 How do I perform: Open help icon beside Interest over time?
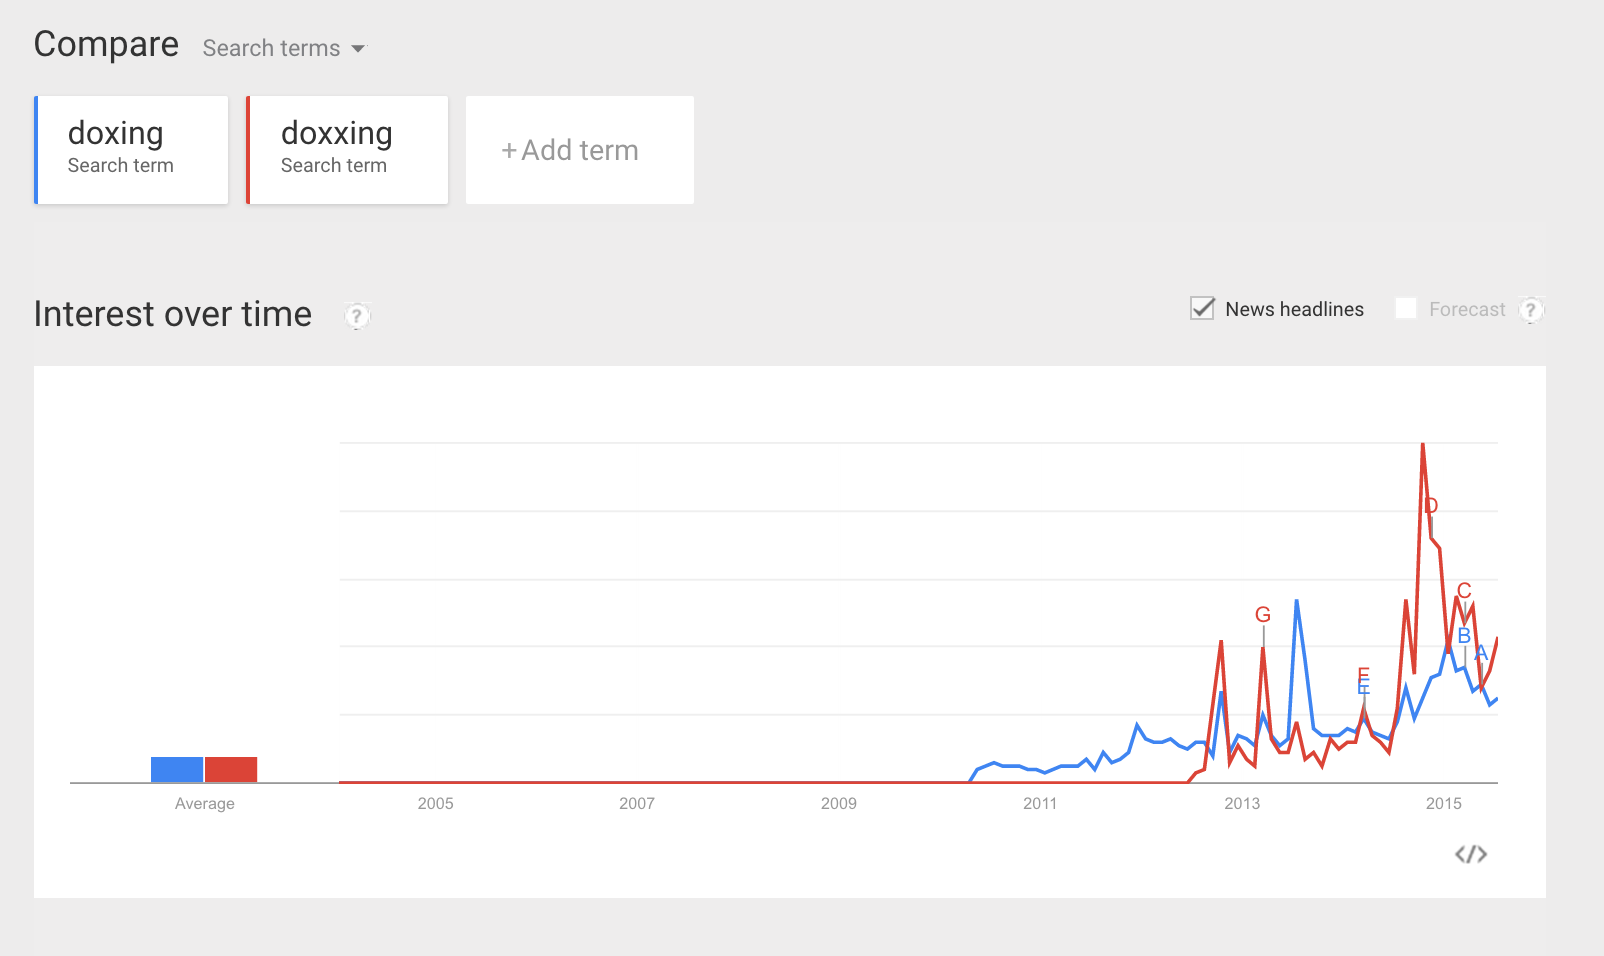pos(357,316)
